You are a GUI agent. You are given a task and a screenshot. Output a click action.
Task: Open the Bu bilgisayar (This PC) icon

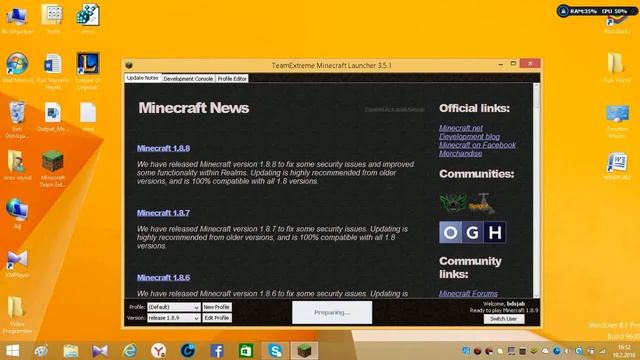click(17, 19)
